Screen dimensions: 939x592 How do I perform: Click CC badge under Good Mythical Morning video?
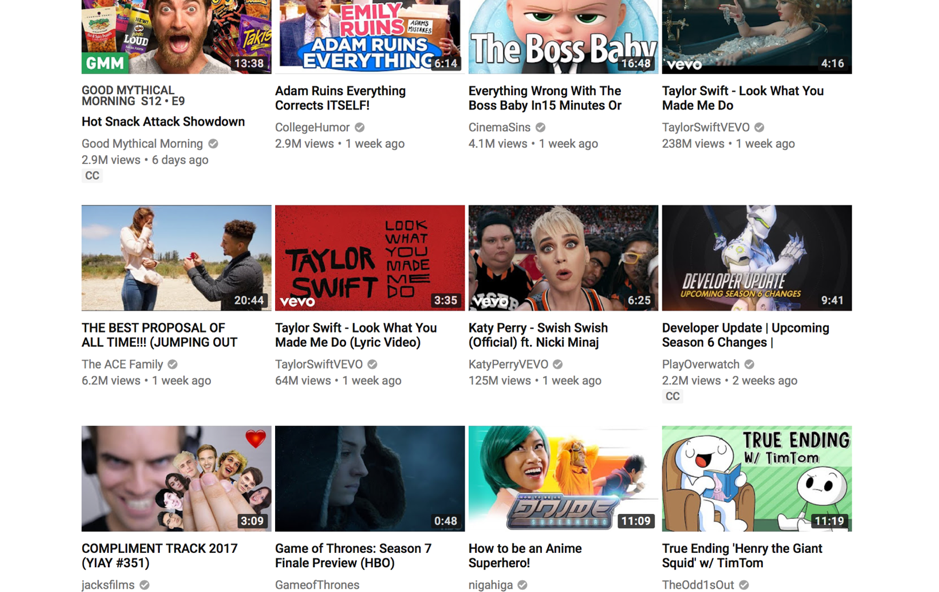(x=92, y=176)
